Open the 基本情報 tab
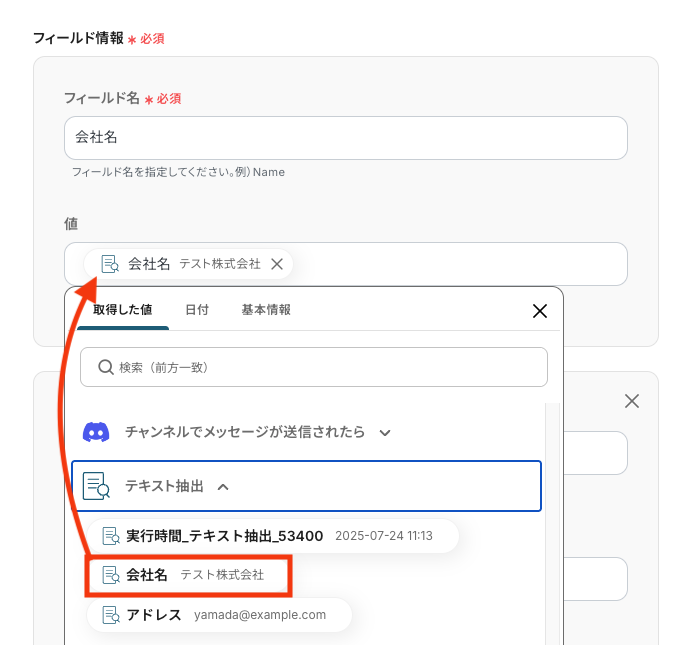The width and height of the screenshot is (693, 645). [266, 310]
